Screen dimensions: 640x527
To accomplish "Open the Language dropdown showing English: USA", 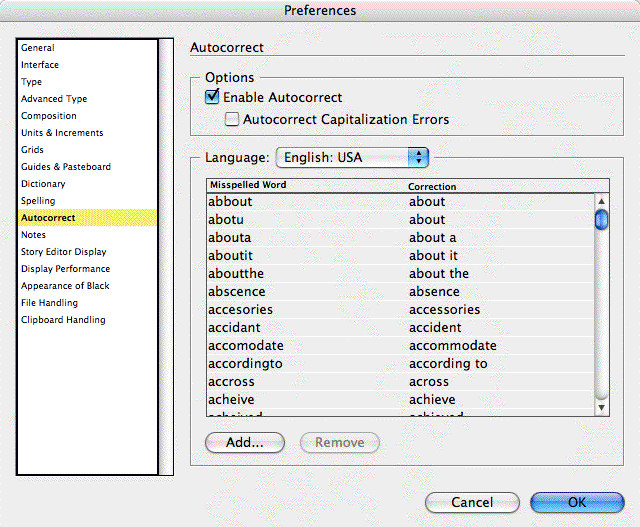I will (x=352, y=158).
